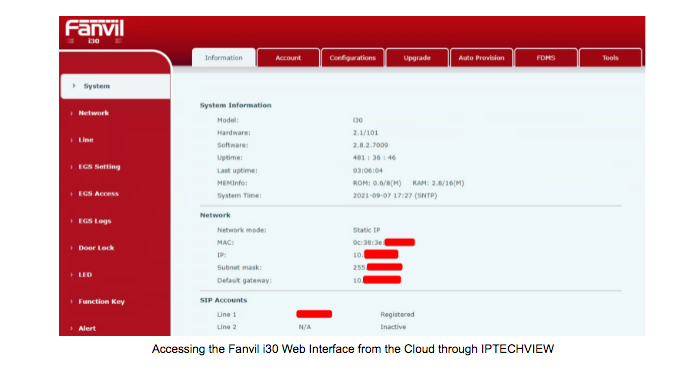This screenshot has width=699, height=377.
Task: Open Function Key in sidebar
Action: point(102,302)
